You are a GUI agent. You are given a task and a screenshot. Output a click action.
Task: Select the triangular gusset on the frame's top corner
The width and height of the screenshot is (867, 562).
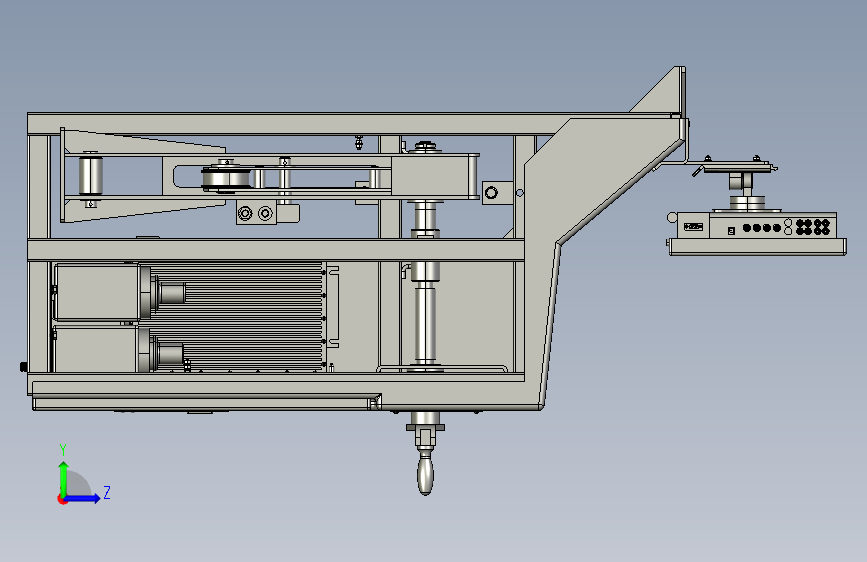pyautogui.click(x=661, y=91)
